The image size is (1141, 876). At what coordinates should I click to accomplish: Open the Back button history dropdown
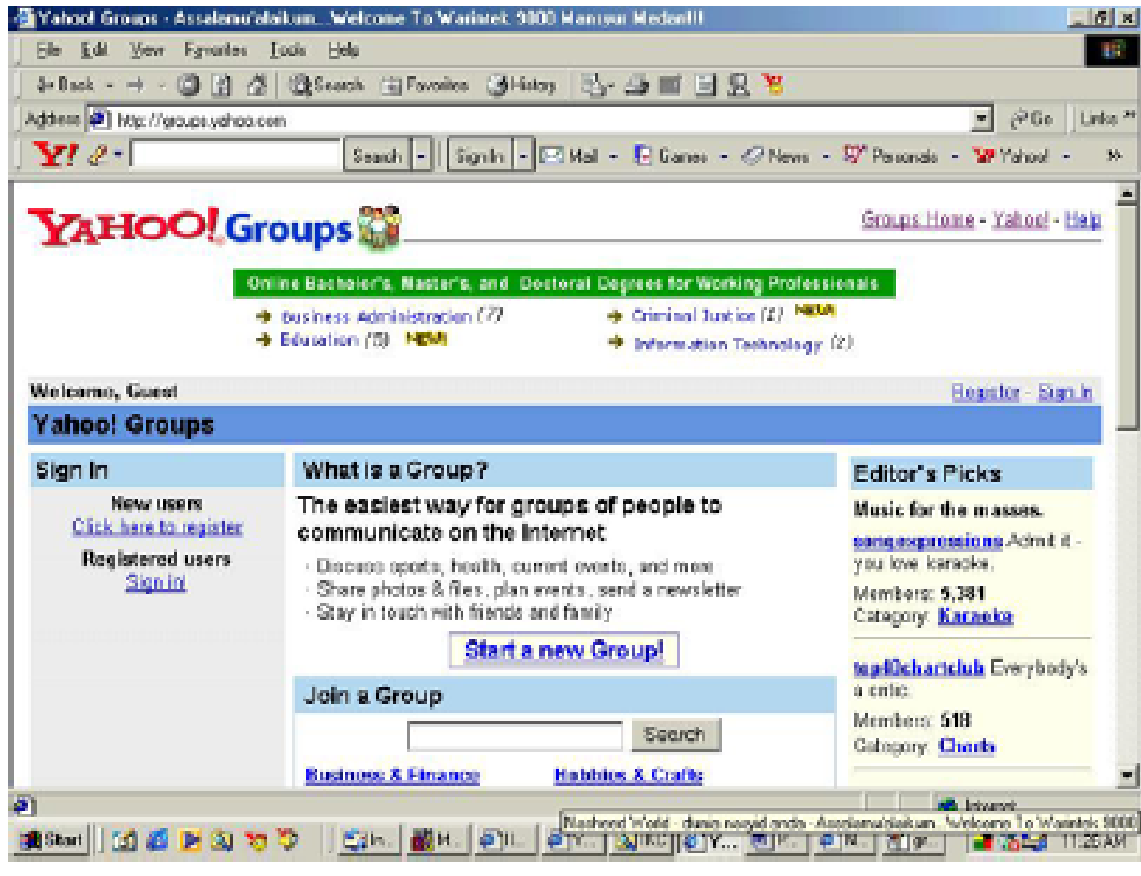tap(110, 86)
